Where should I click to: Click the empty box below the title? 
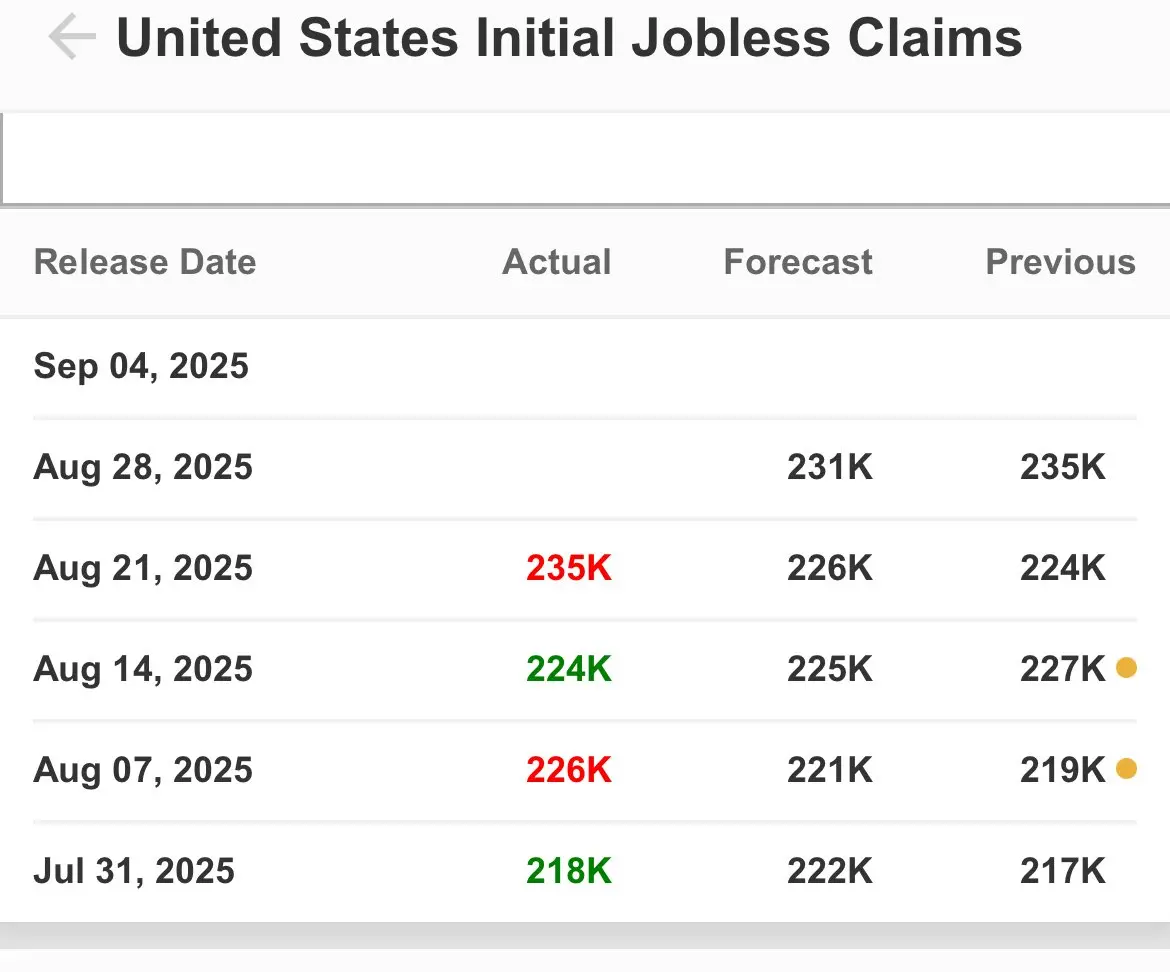coord(586,159)
